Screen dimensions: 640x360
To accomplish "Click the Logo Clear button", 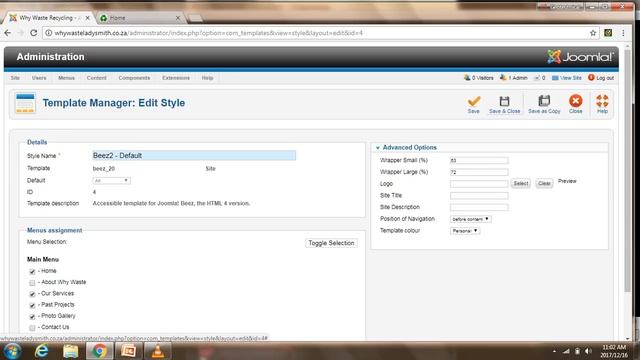I will coord(544,184).
